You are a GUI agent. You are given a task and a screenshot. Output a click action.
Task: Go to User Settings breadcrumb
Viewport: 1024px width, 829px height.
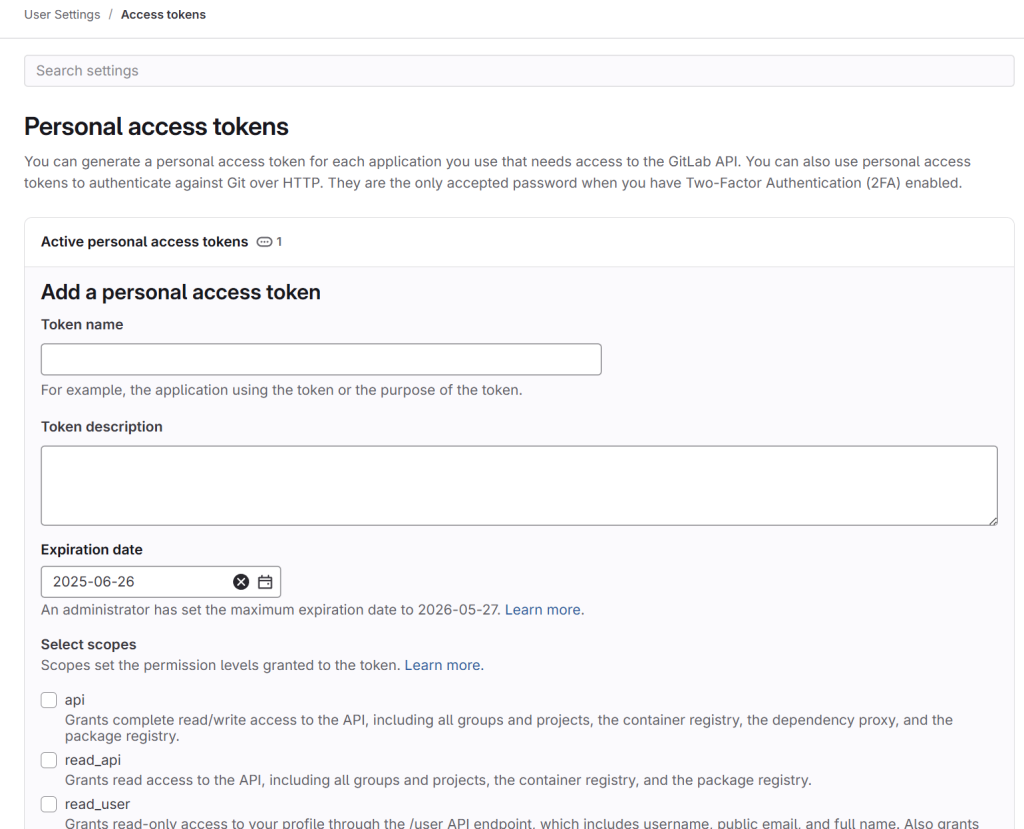pyautogui.click(x=62, y=14)
